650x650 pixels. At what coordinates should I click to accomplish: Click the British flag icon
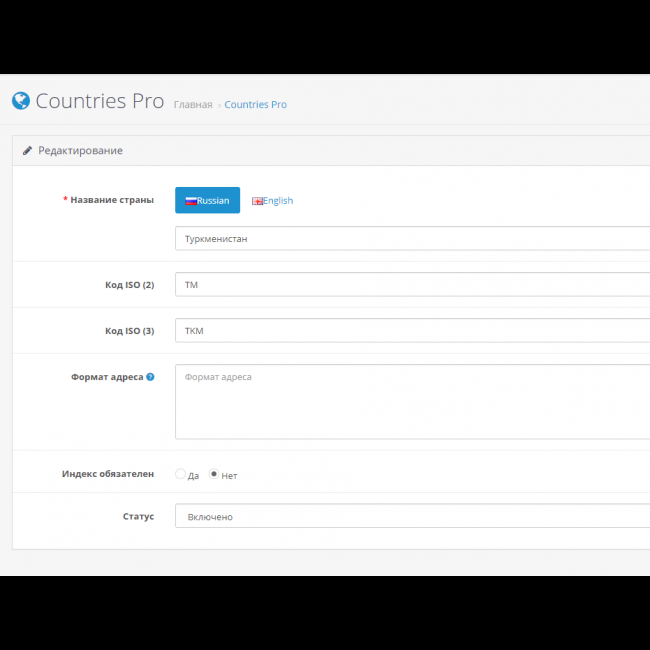point(257,201)
